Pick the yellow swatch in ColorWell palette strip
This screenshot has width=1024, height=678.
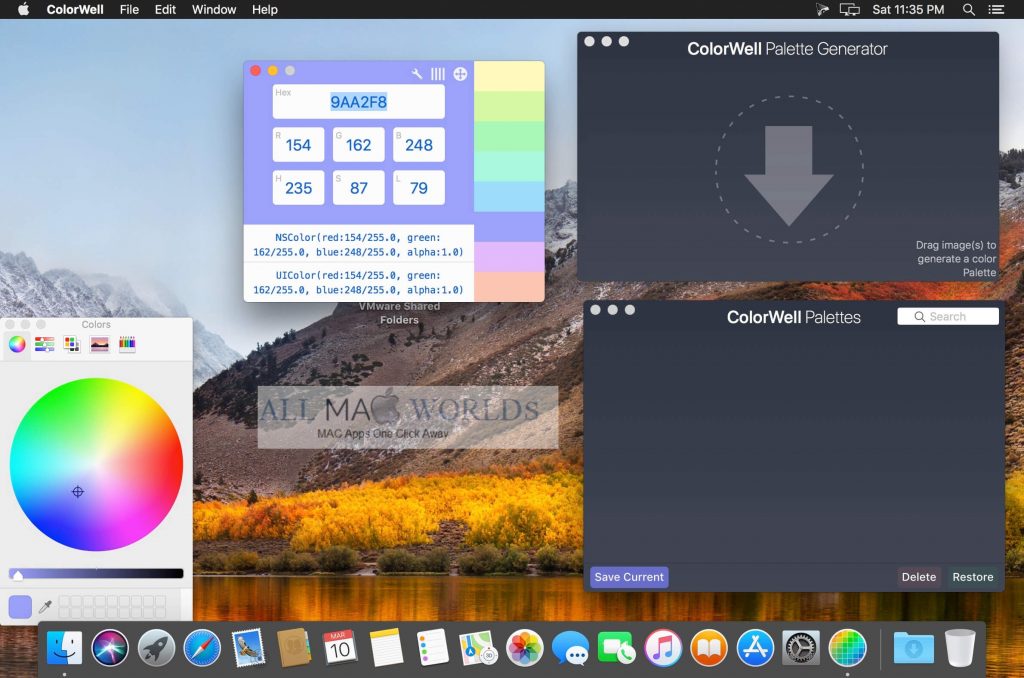click(x=509, y=76)
